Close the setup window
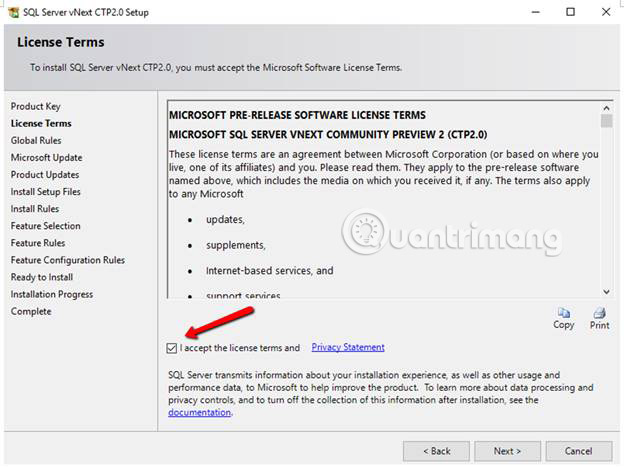 click(606, 12)
